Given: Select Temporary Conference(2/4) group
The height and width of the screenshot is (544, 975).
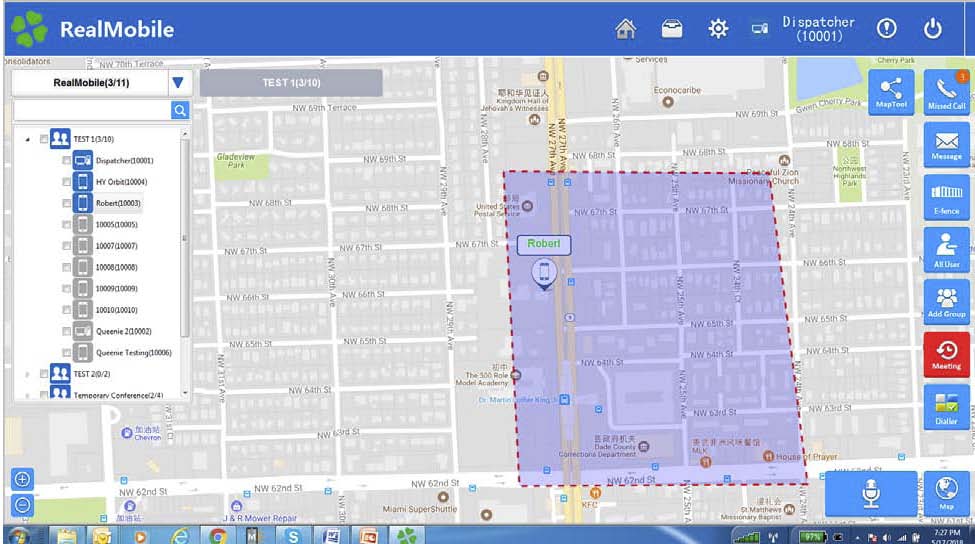Looking at the screenshot, I should (118, 395).
